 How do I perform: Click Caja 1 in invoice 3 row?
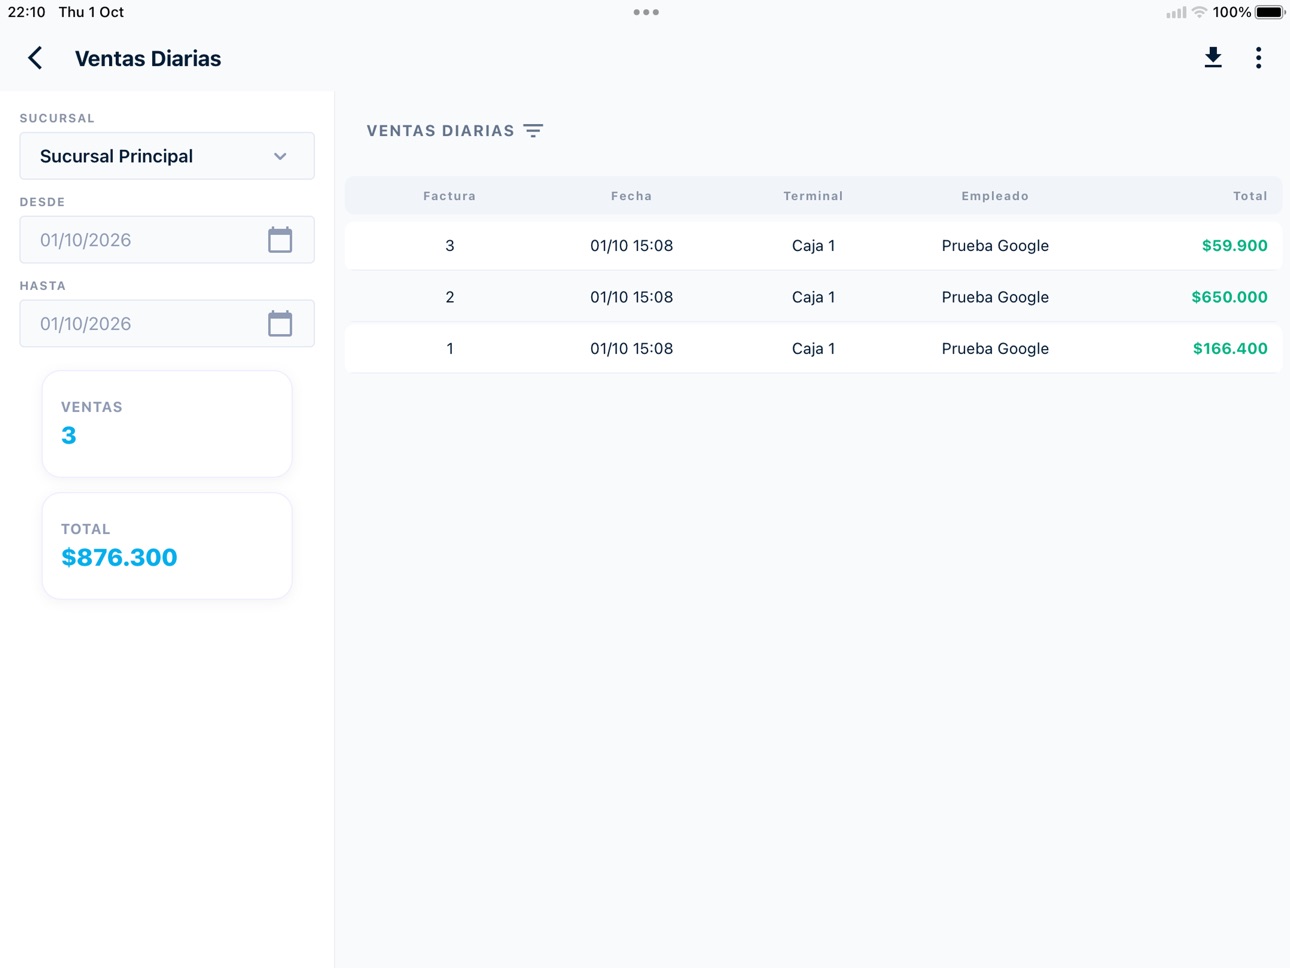pyautogui.click(x=813, y=246)
